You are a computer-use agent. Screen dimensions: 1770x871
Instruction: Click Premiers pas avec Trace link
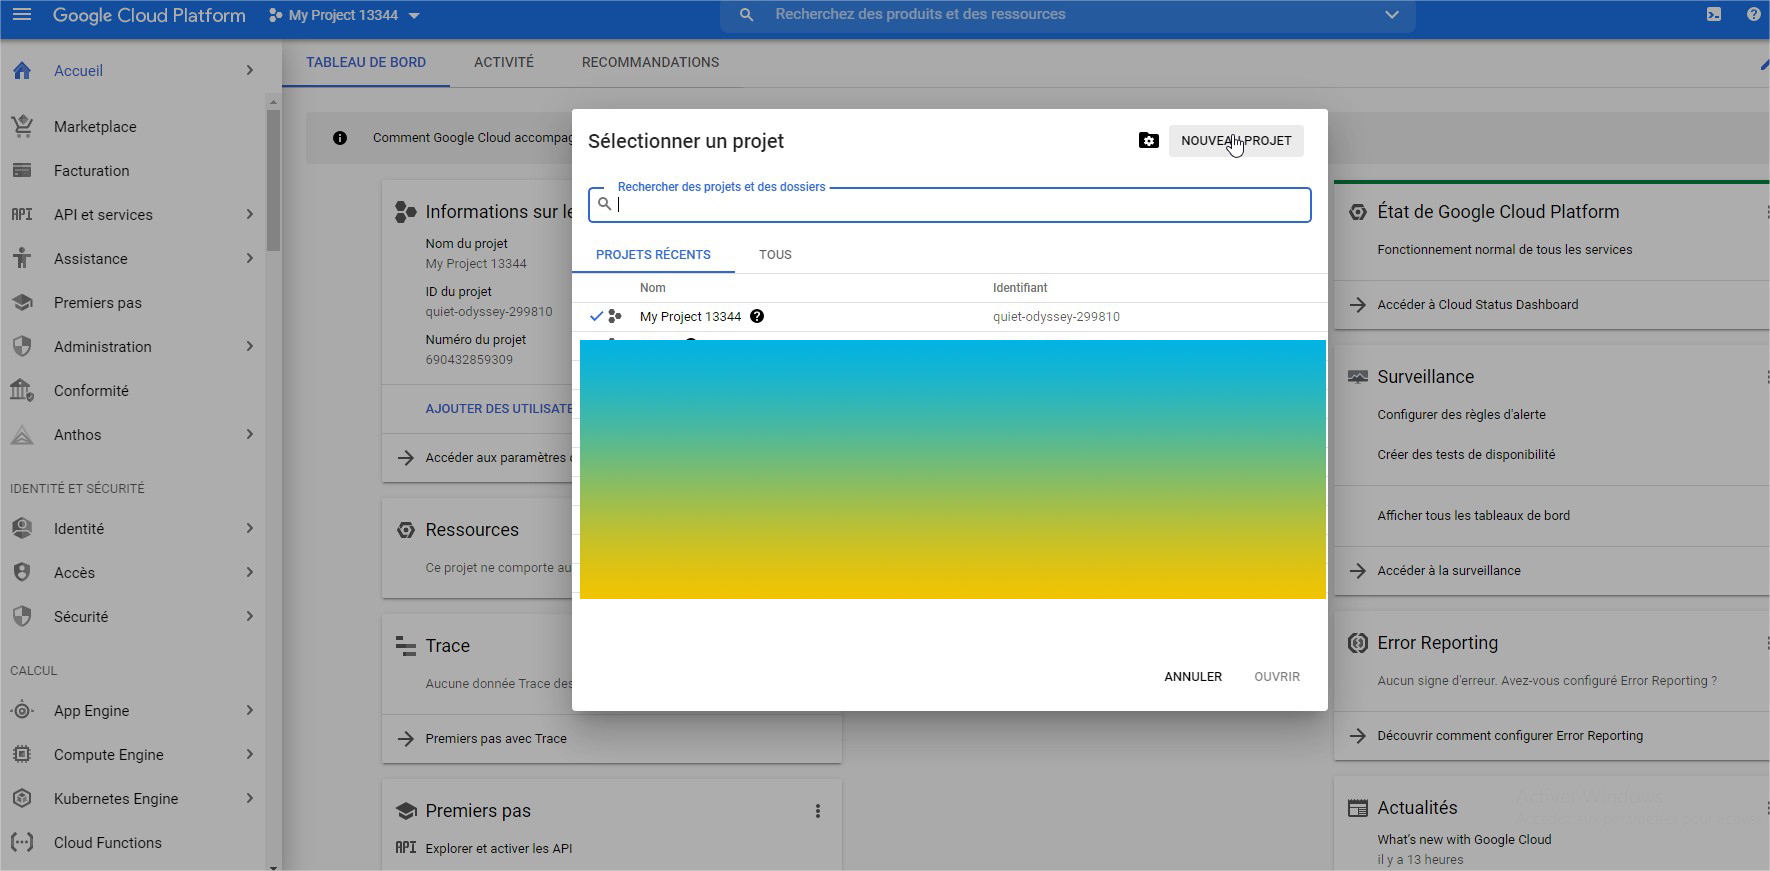496,739
